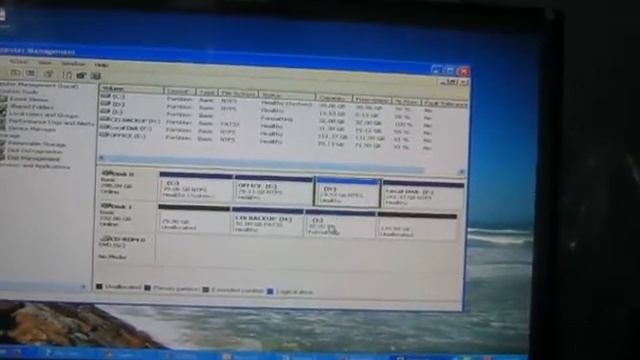Select the Storage tree node
This screenshot has width=640, height=360.
pos(10,136)
